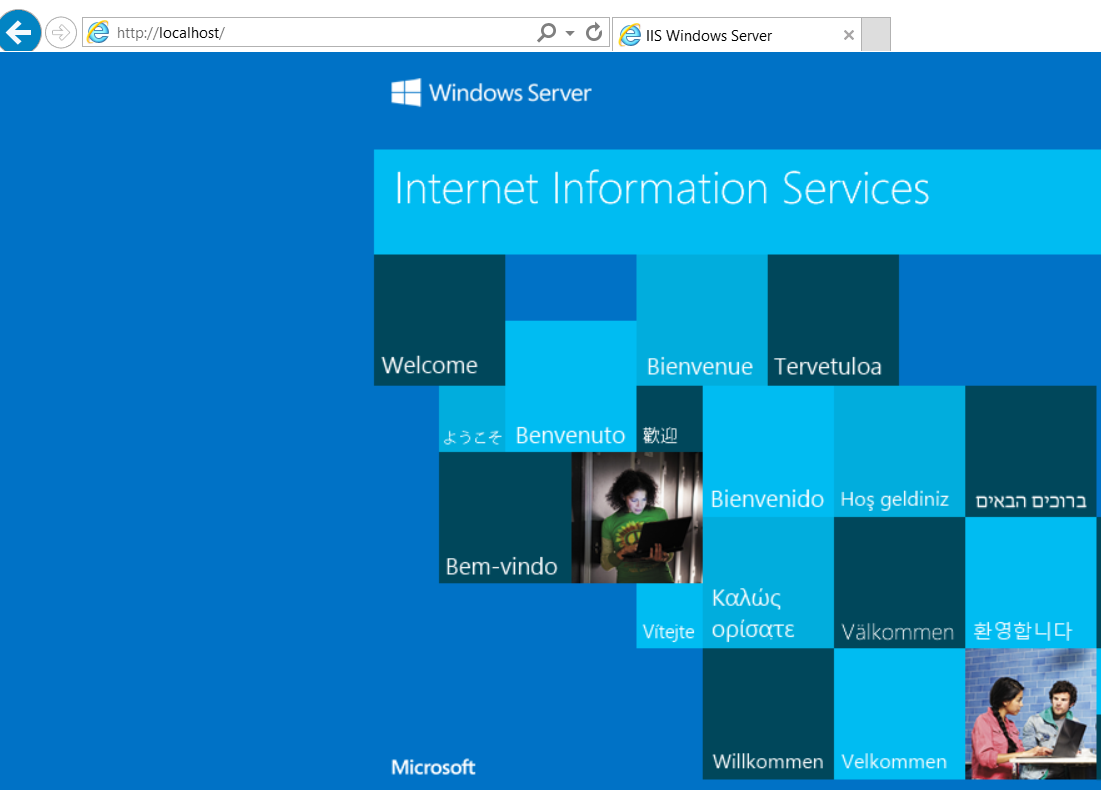
Task: Click the Bienvenido tile
Action: [x=768, y=452]
